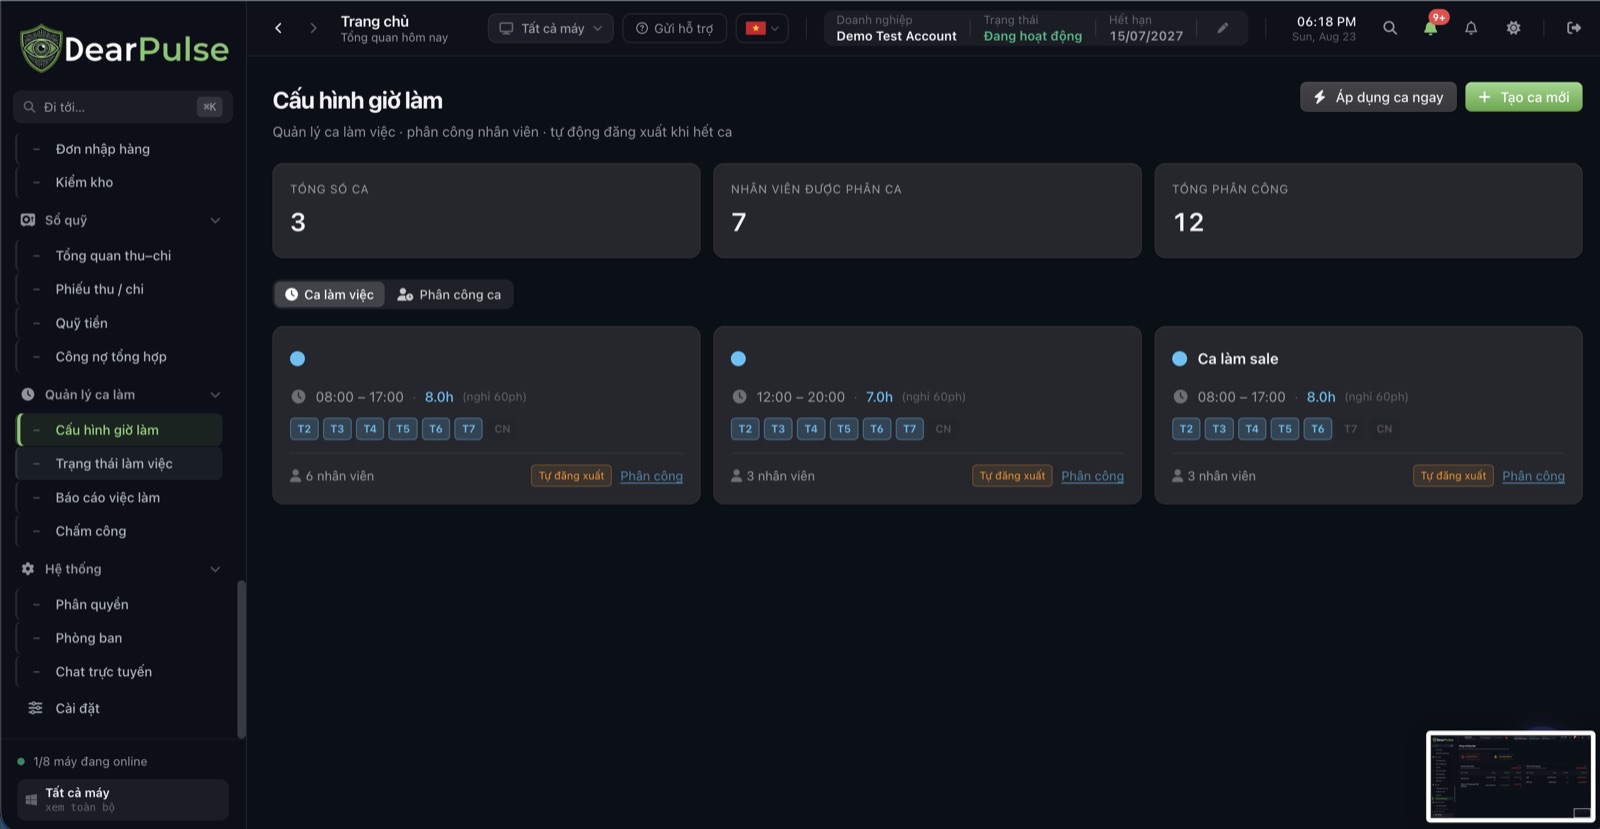This screenshot has height=829, width=1600.
Task: Collapse the Sổ quỹ sidebar section
Action: point(215,220)
